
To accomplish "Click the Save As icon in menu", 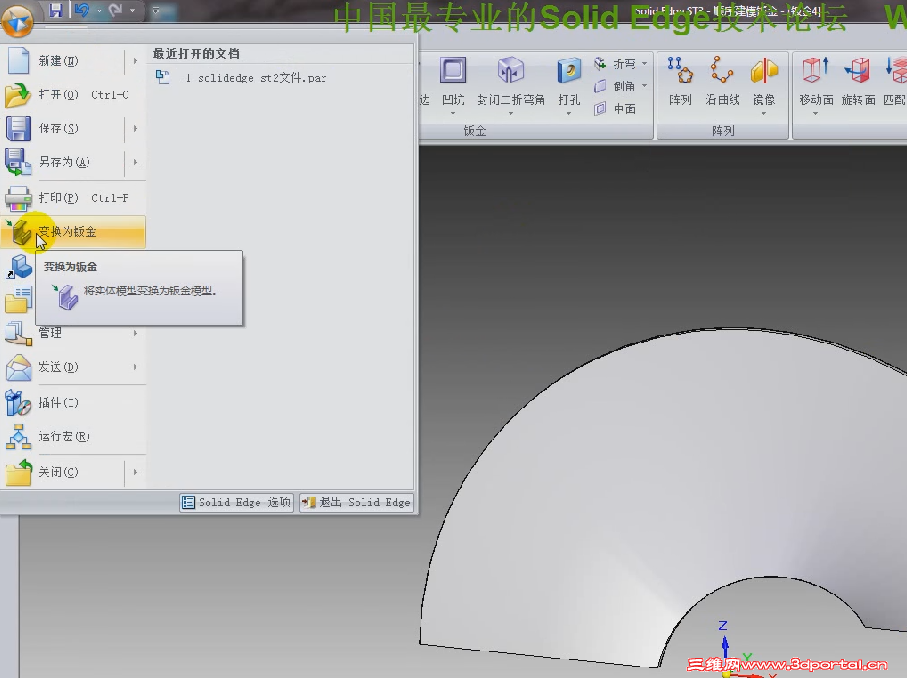I will pyautogui.click(x=18, y=162).
